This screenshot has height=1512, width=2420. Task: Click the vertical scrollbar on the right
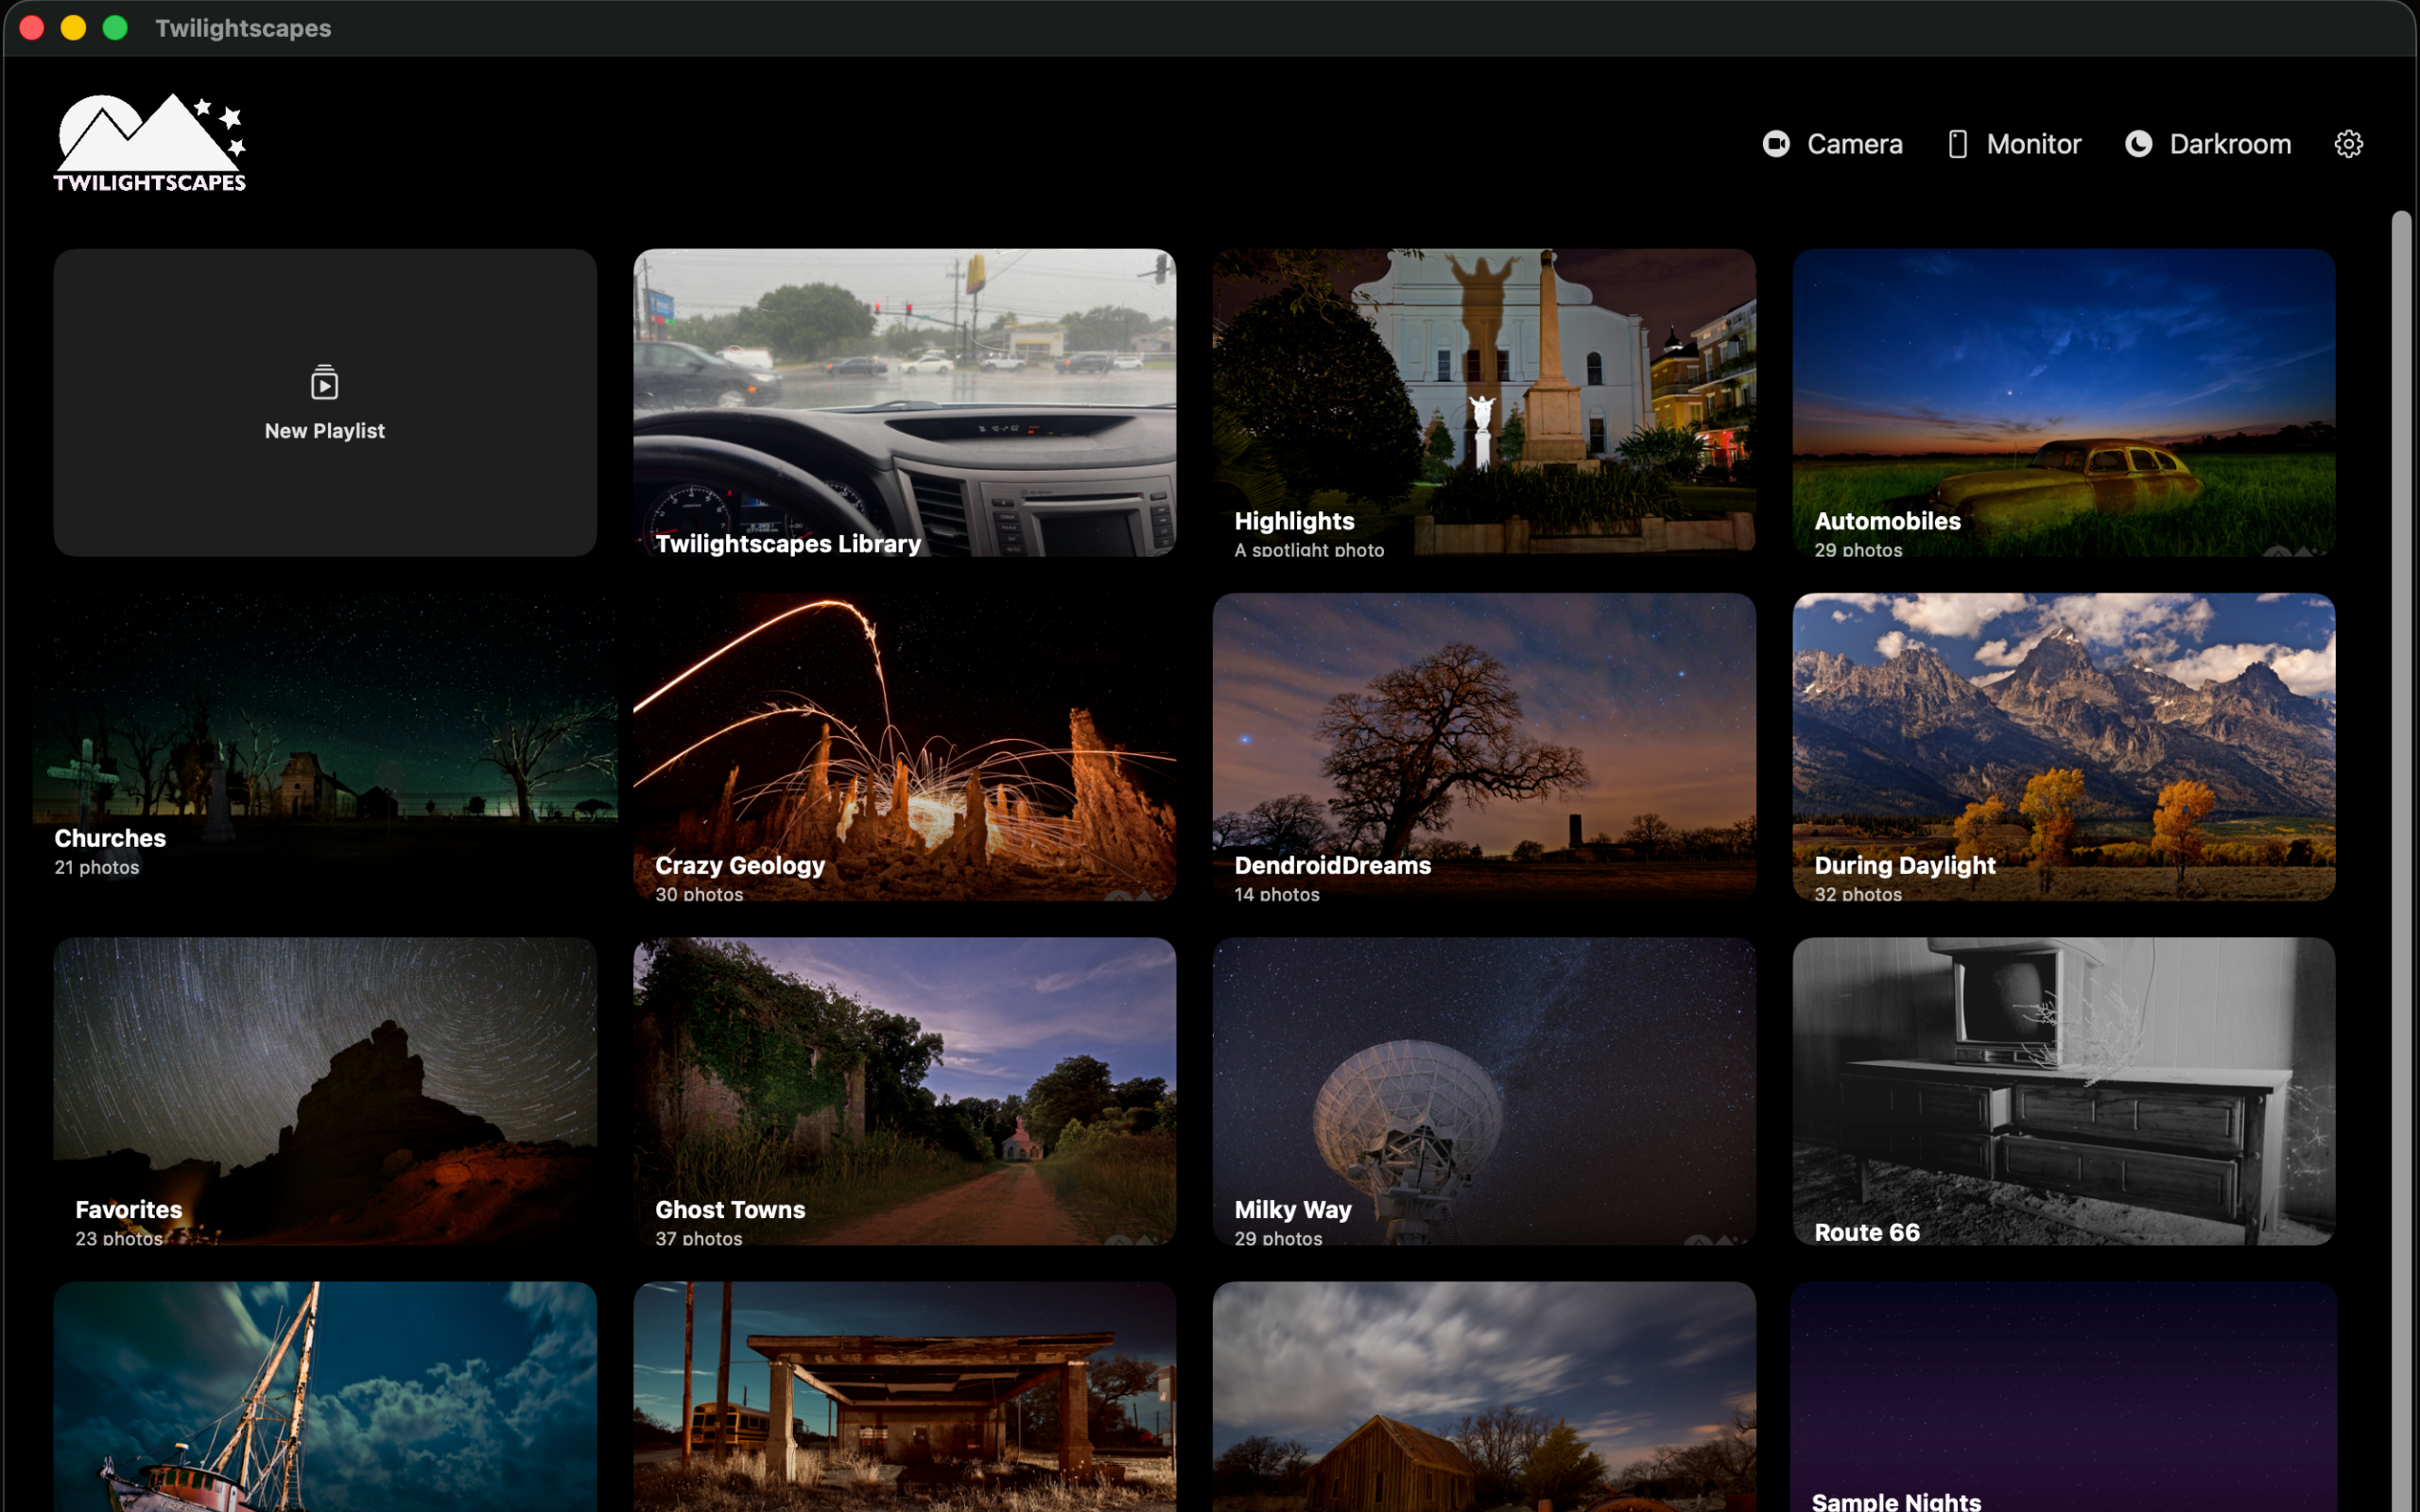click(2402, 861)
